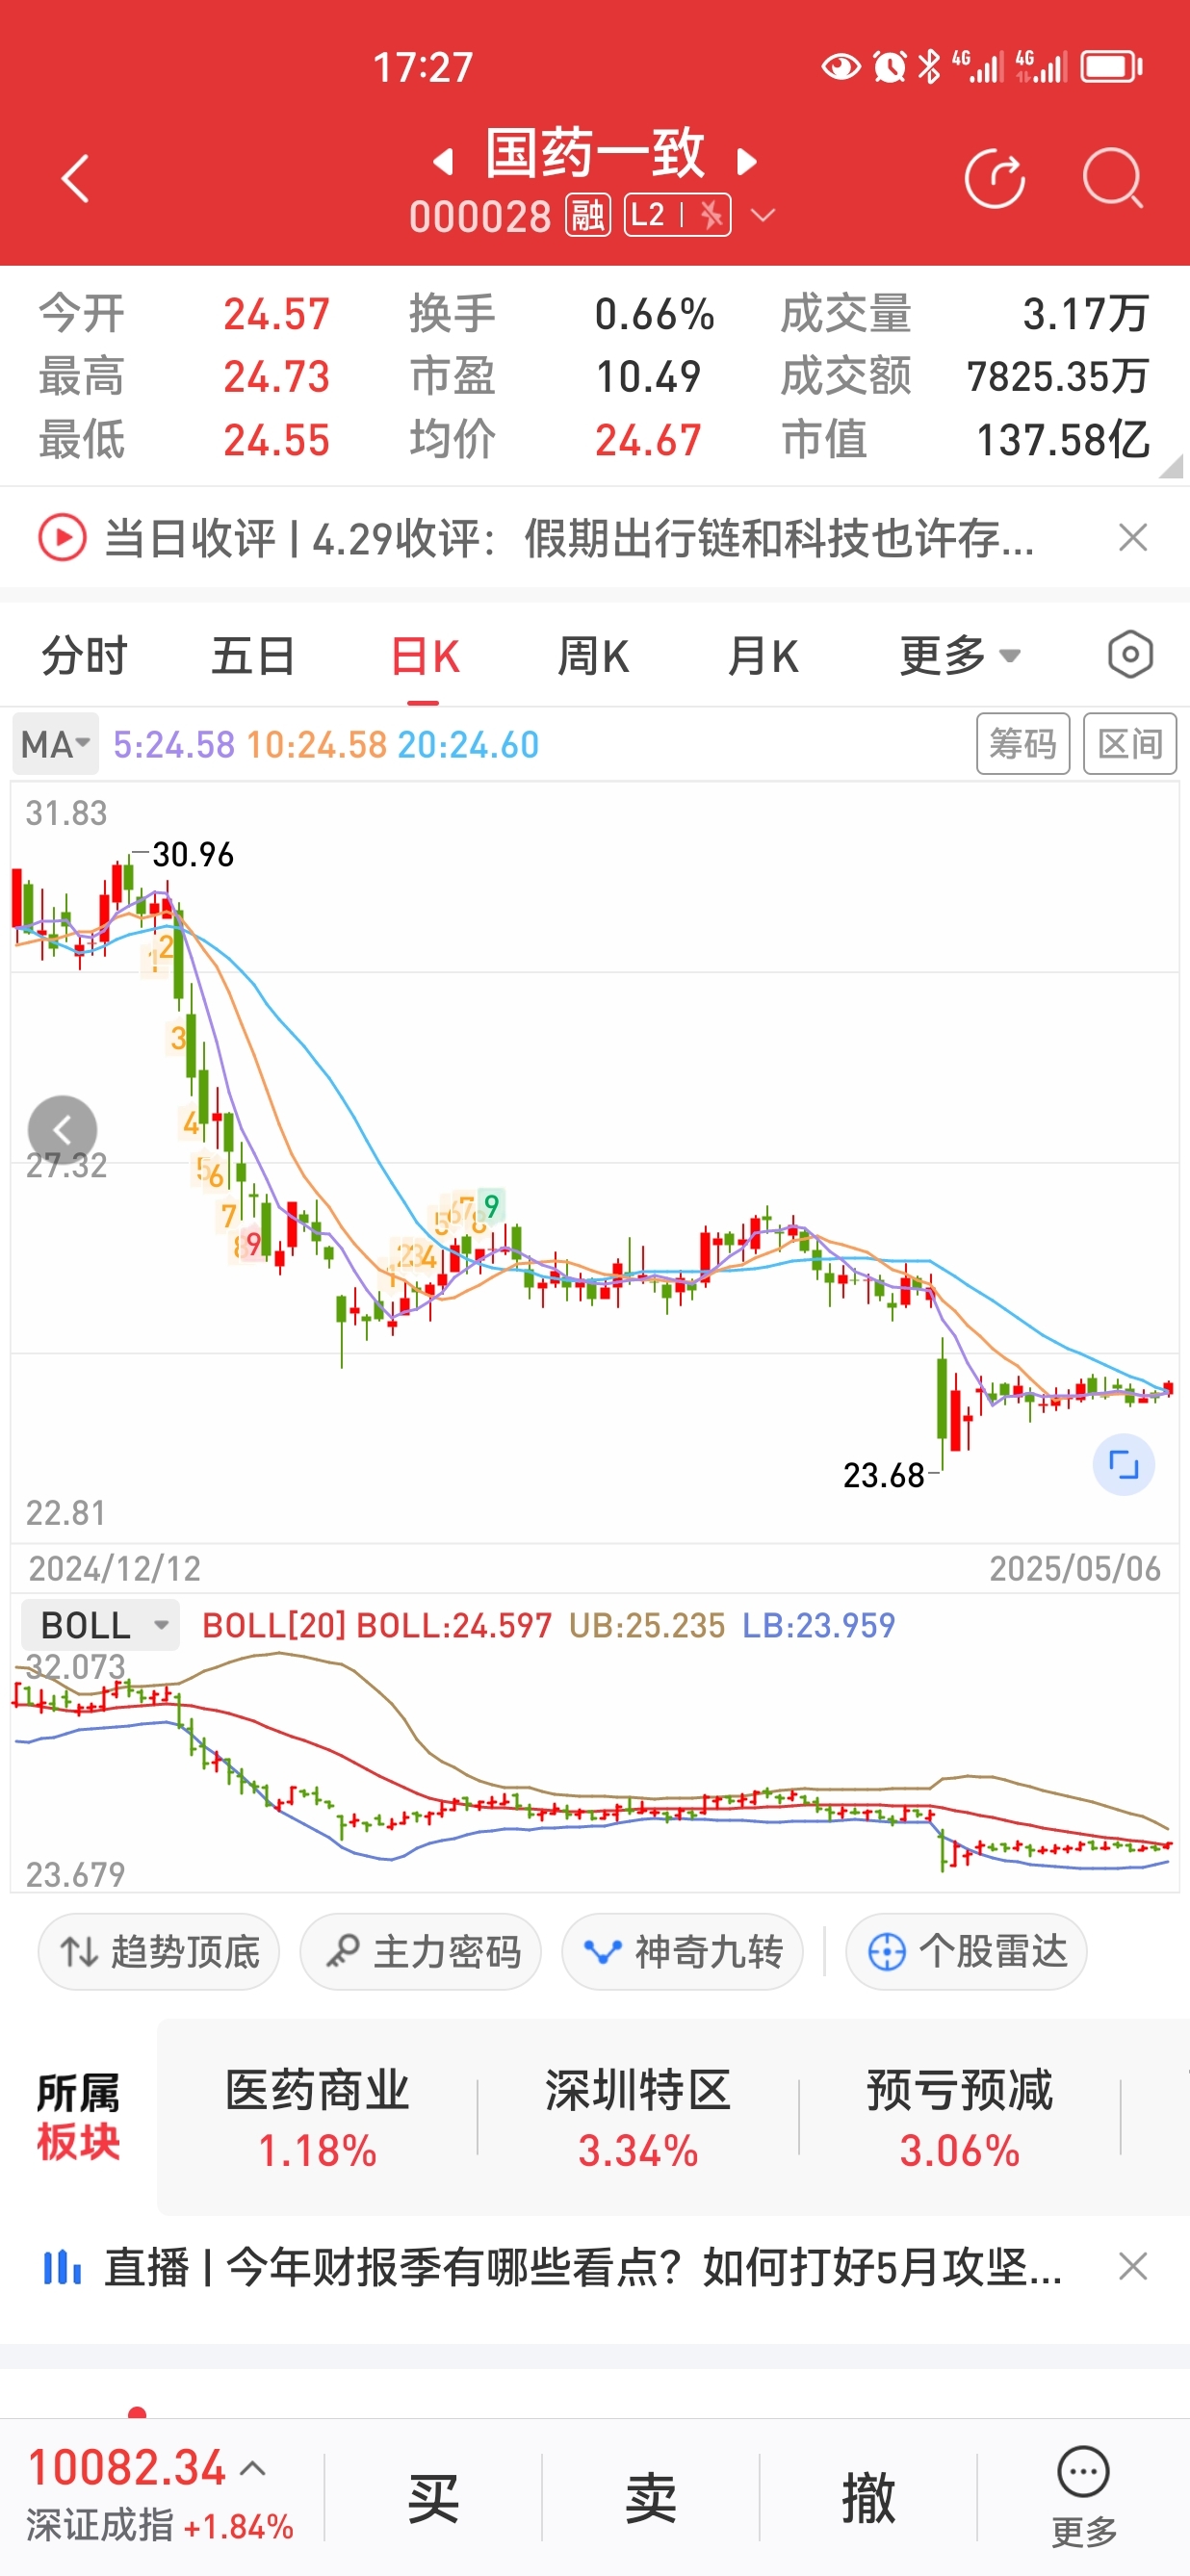Tap the 30.96 high price marker
This screenshot has width=1190, height=2576.
click(x=192, y=854)
